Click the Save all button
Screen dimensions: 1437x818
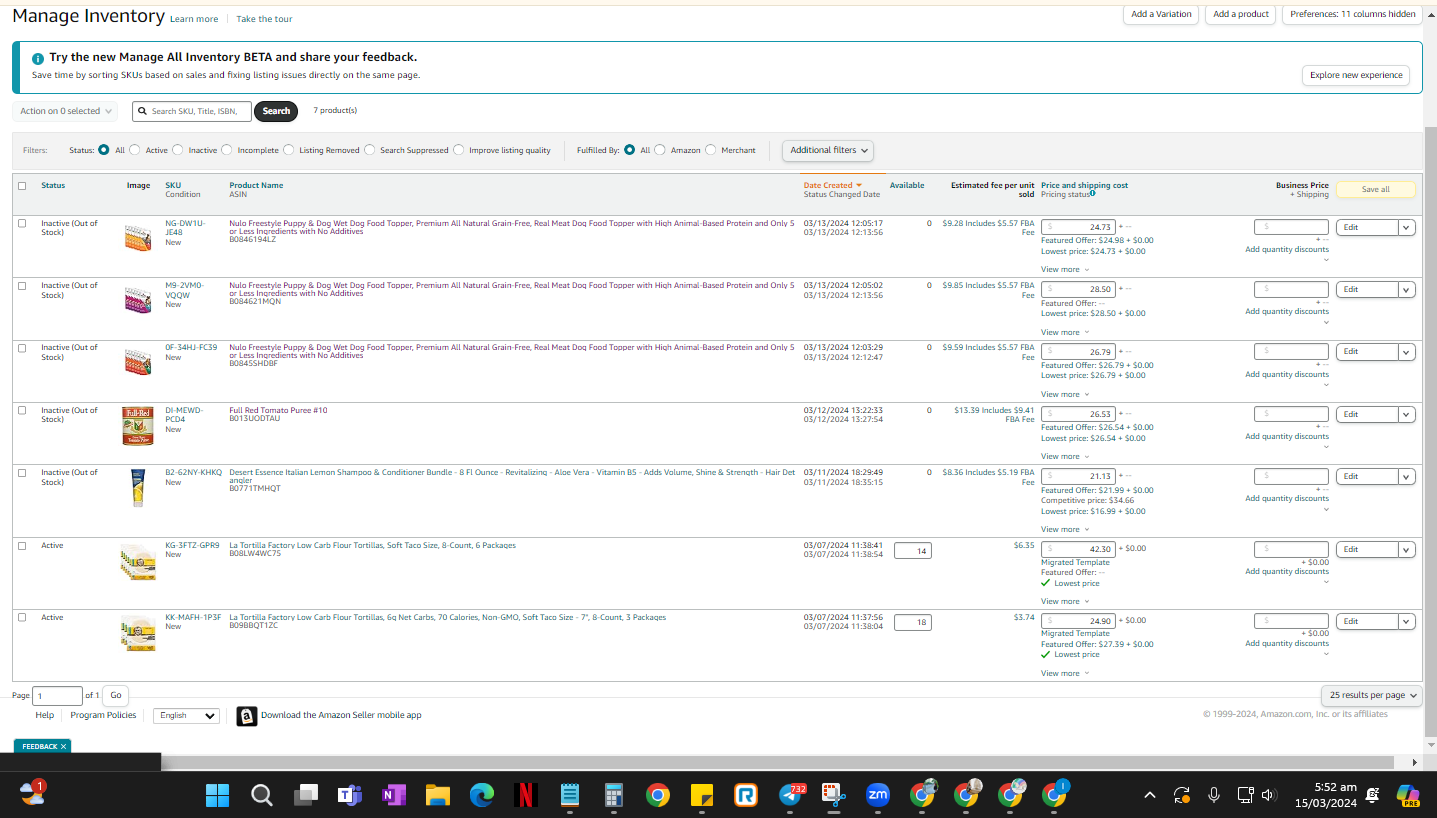1376,189
